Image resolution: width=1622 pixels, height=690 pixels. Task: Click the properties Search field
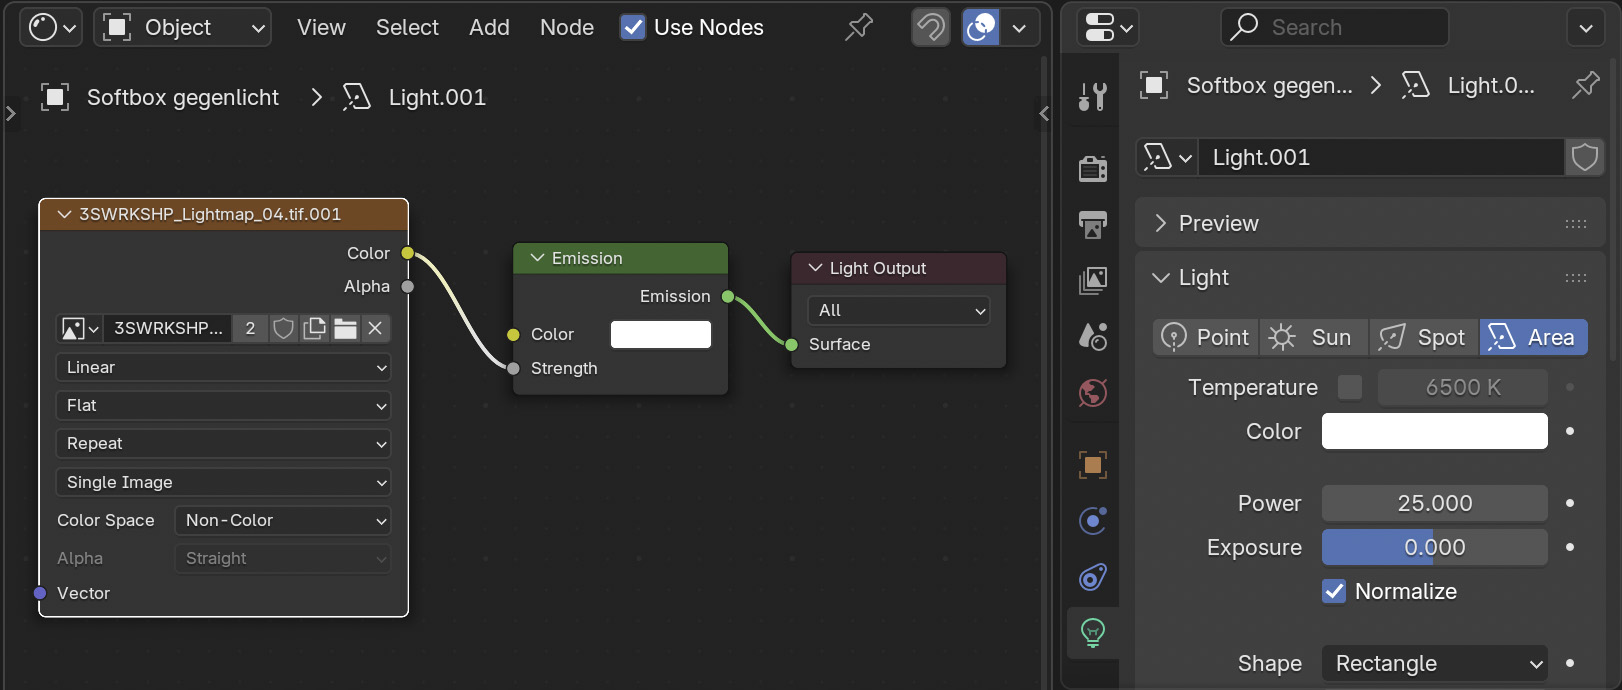pos(1335,27)
